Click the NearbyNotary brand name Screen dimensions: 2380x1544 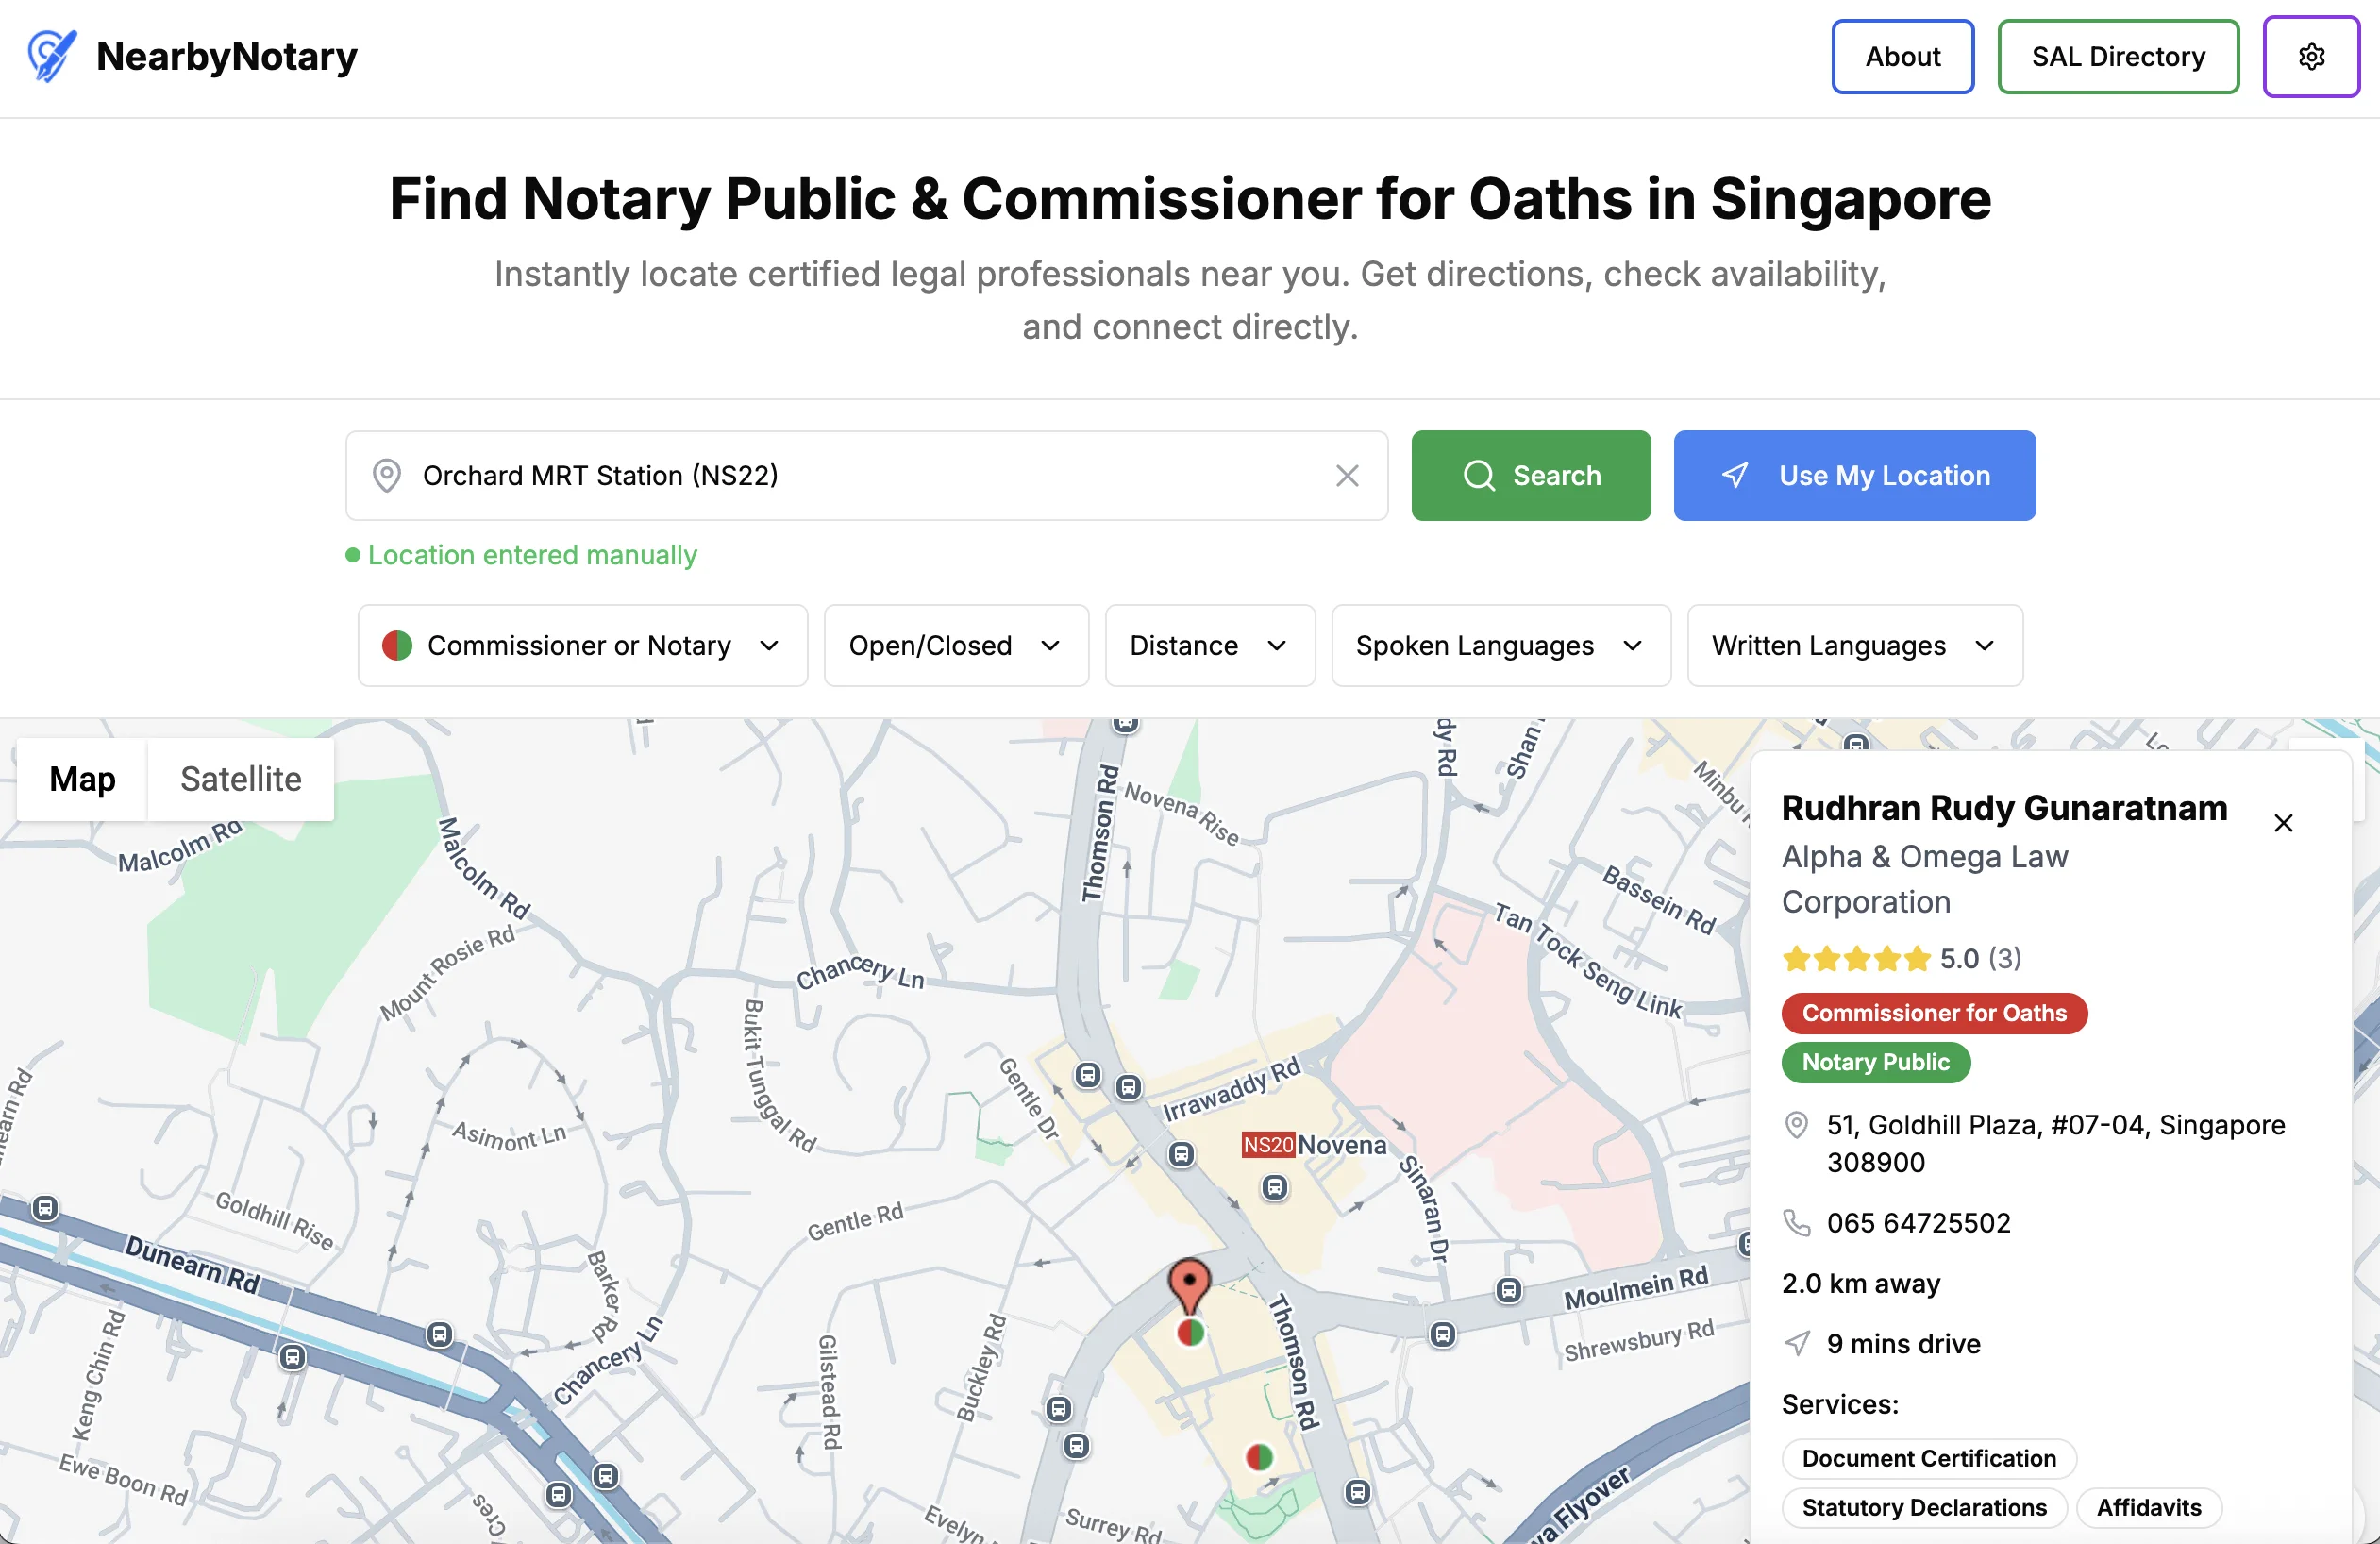tap(227, 57)
